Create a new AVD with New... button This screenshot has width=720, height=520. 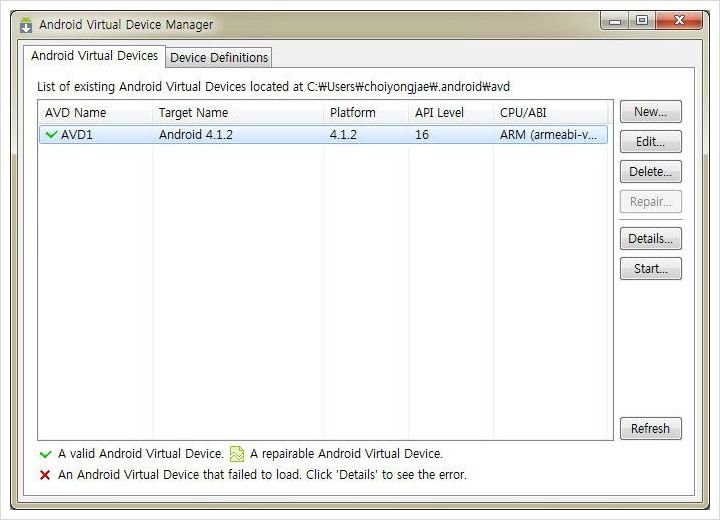[x=651, y=112]
